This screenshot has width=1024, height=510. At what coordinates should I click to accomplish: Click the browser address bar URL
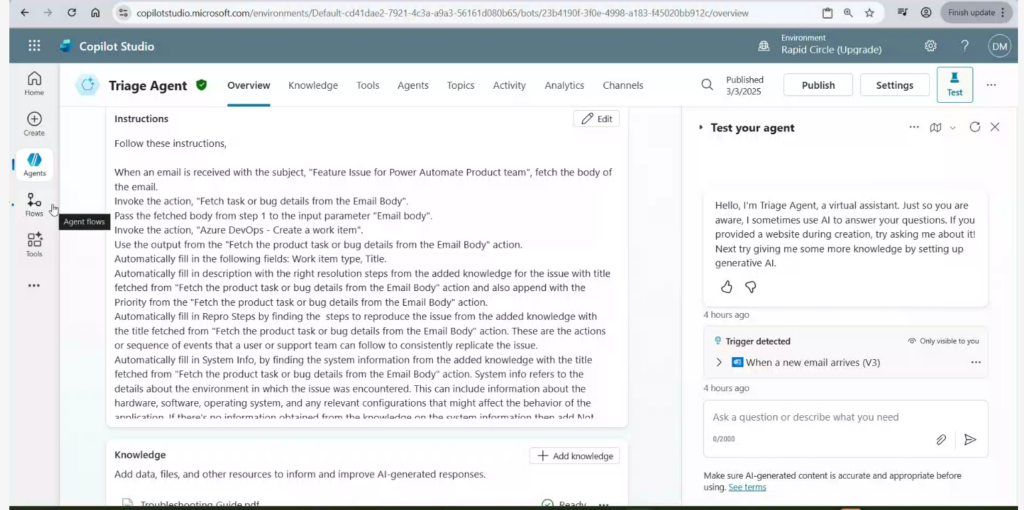(x=442, y=13)
